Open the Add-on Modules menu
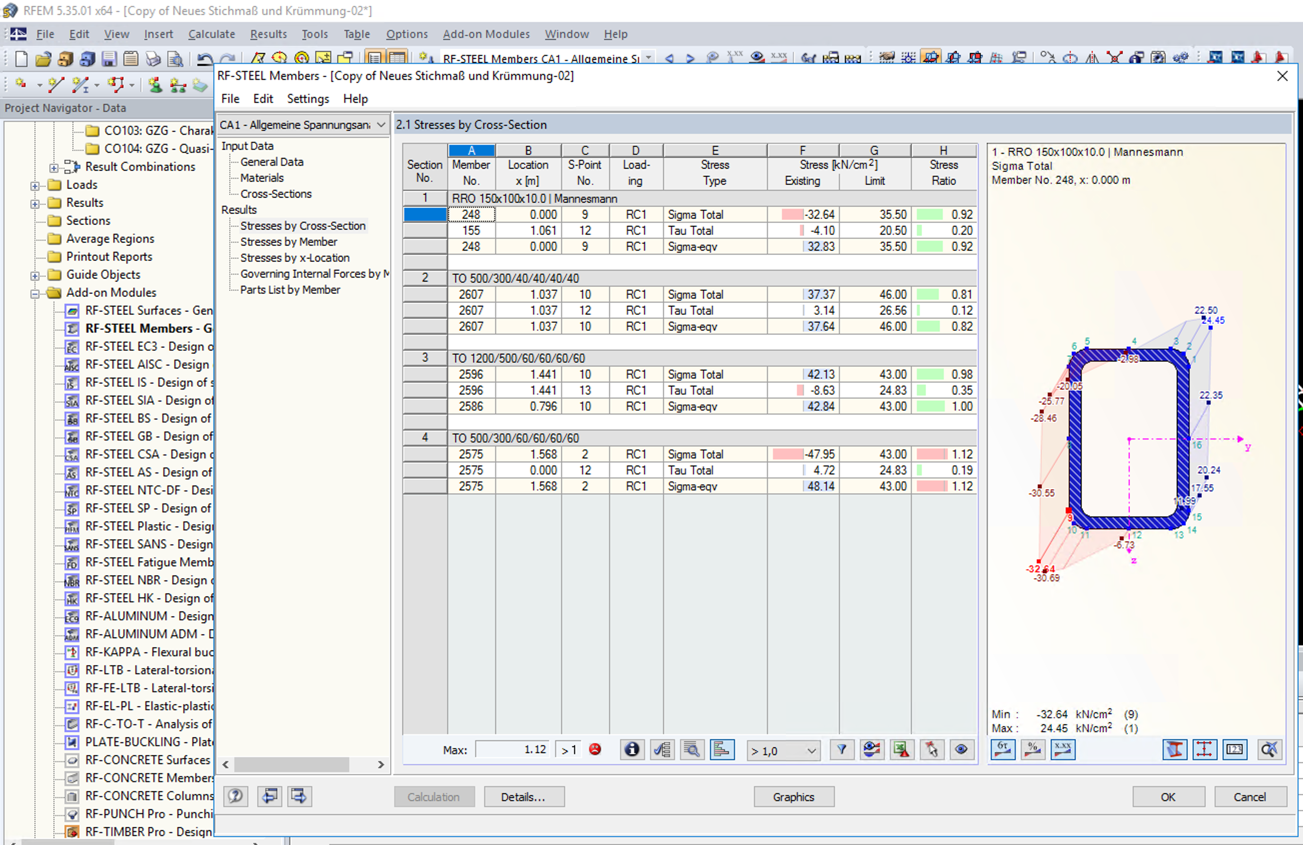 click(x=486, y=34)
